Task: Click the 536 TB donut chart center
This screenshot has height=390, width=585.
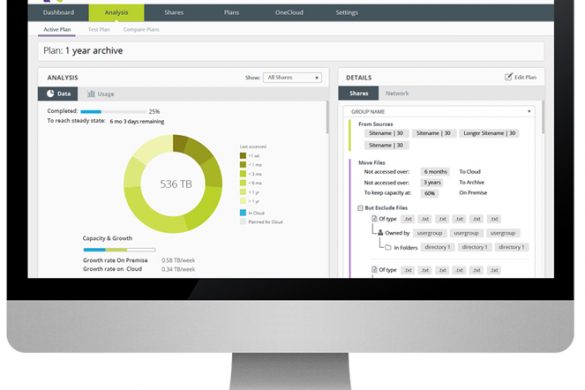Action: [x=176, y=184]
